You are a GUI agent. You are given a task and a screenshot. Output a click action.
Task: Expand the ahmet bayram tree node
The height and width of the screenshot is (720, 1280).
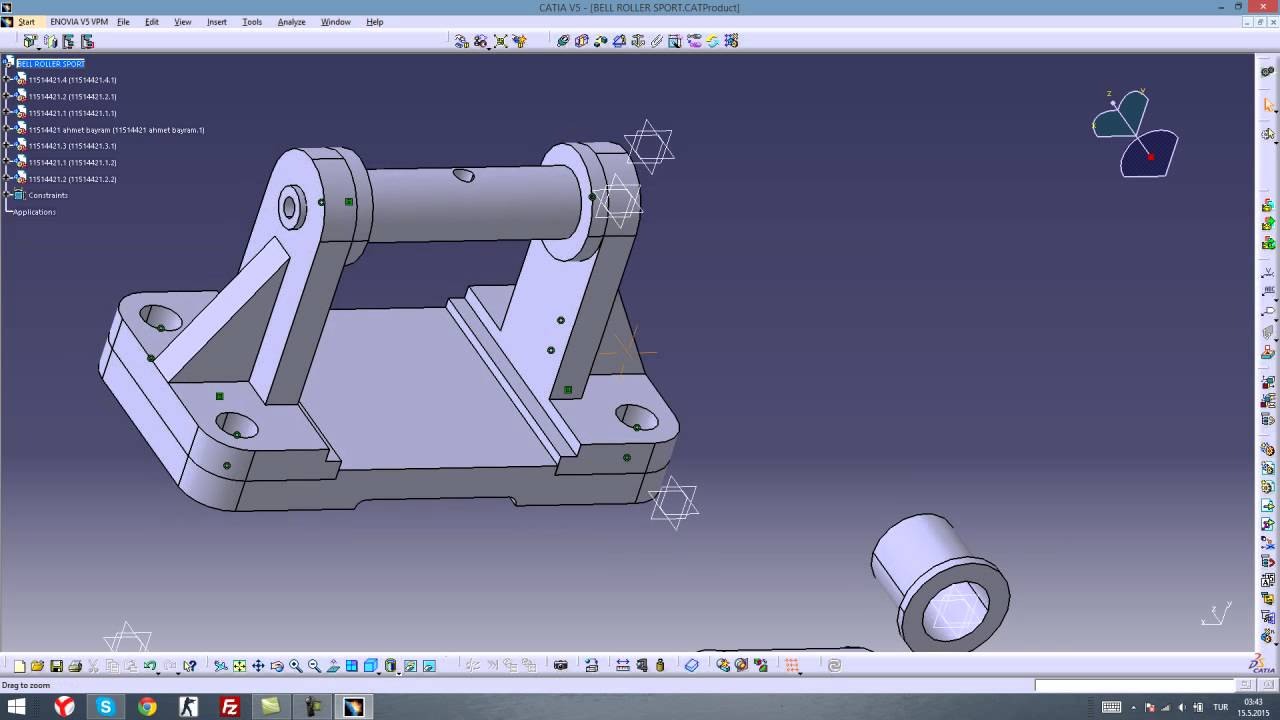pyautogui.click(x=7, y=129)
